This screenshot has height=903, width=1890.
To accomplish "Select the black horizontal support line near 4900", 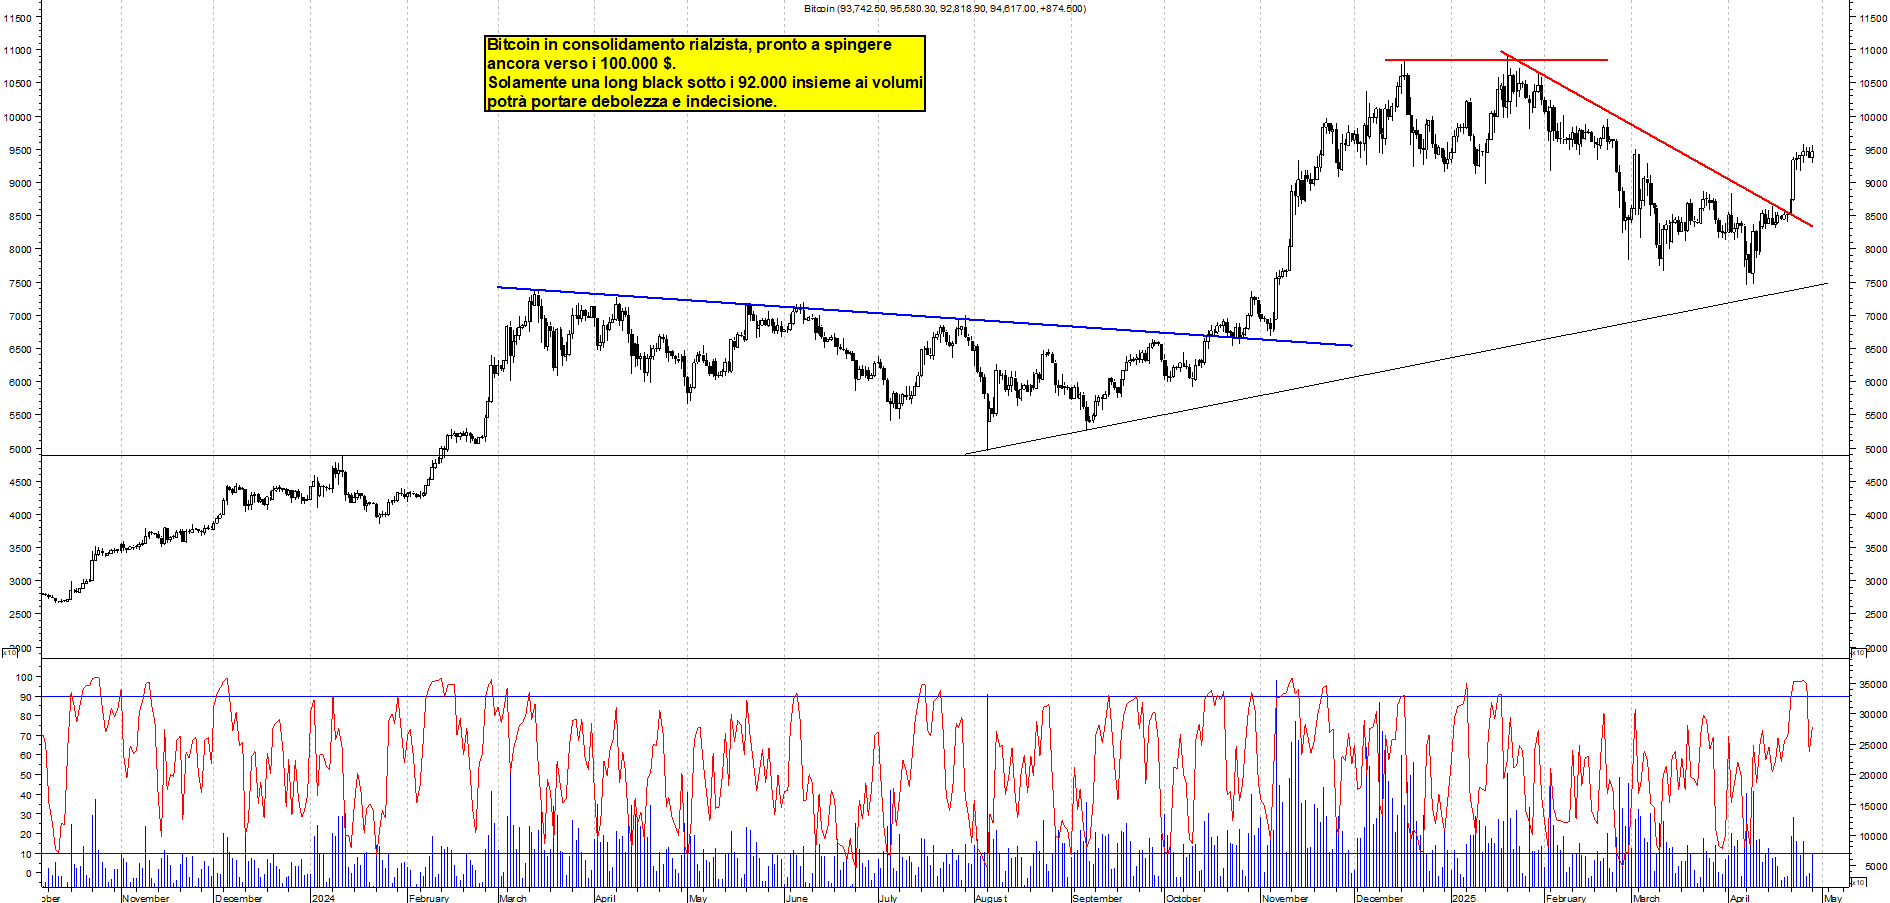I will [x=944, y=456].
